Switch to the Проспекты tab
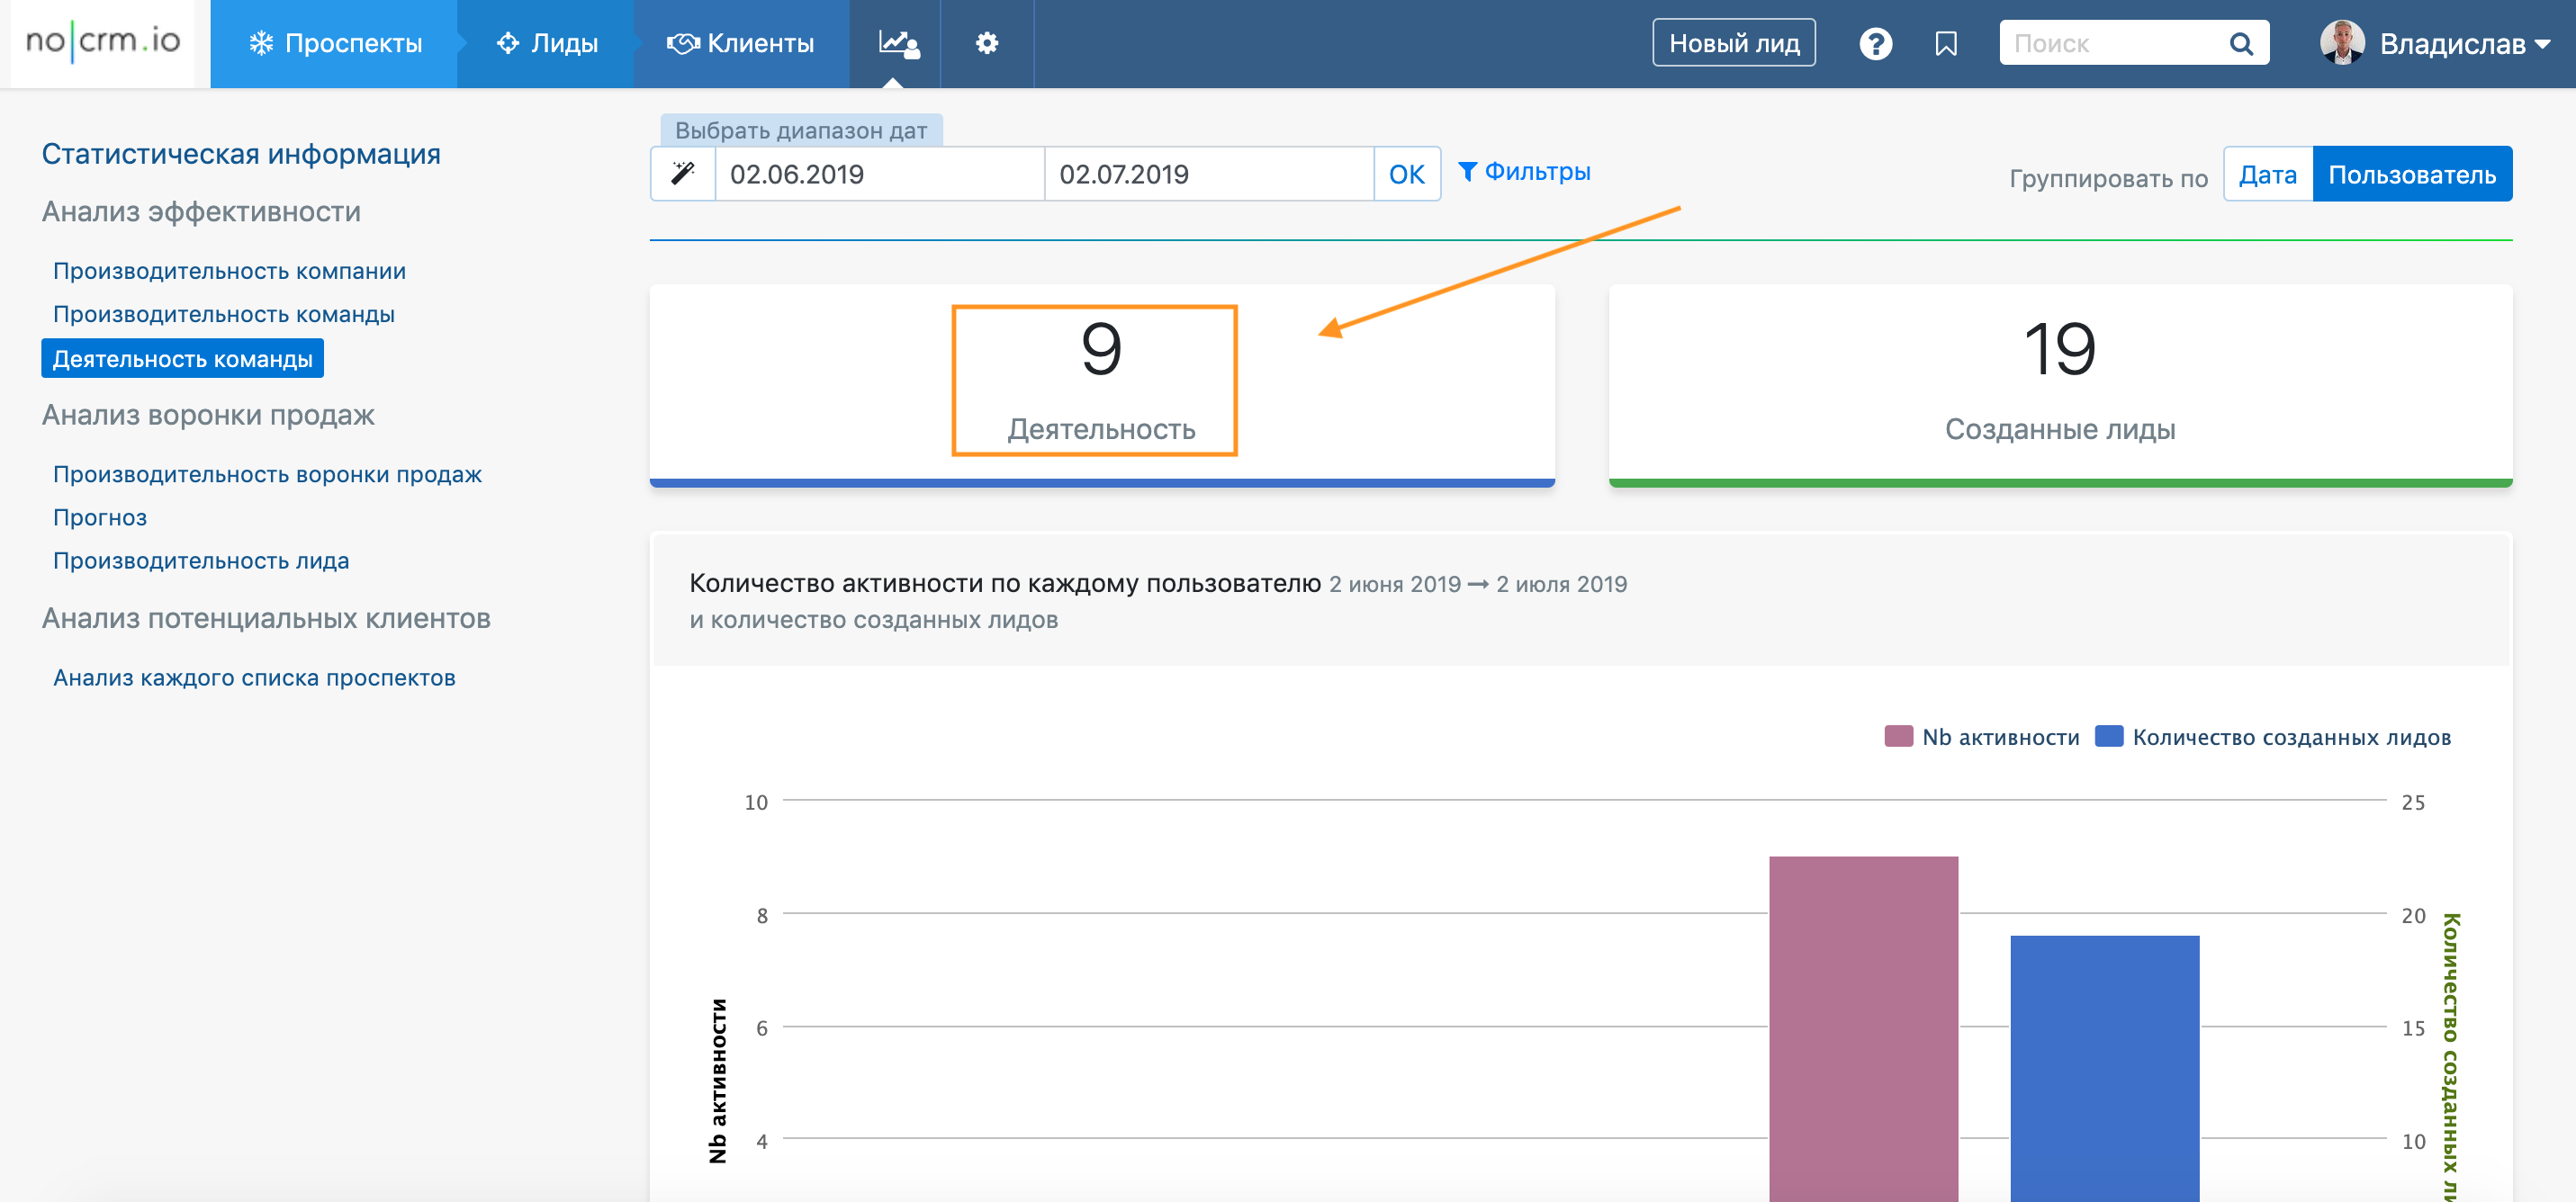Viewport: 2576px width, 1202px height. tap(335, 43)
